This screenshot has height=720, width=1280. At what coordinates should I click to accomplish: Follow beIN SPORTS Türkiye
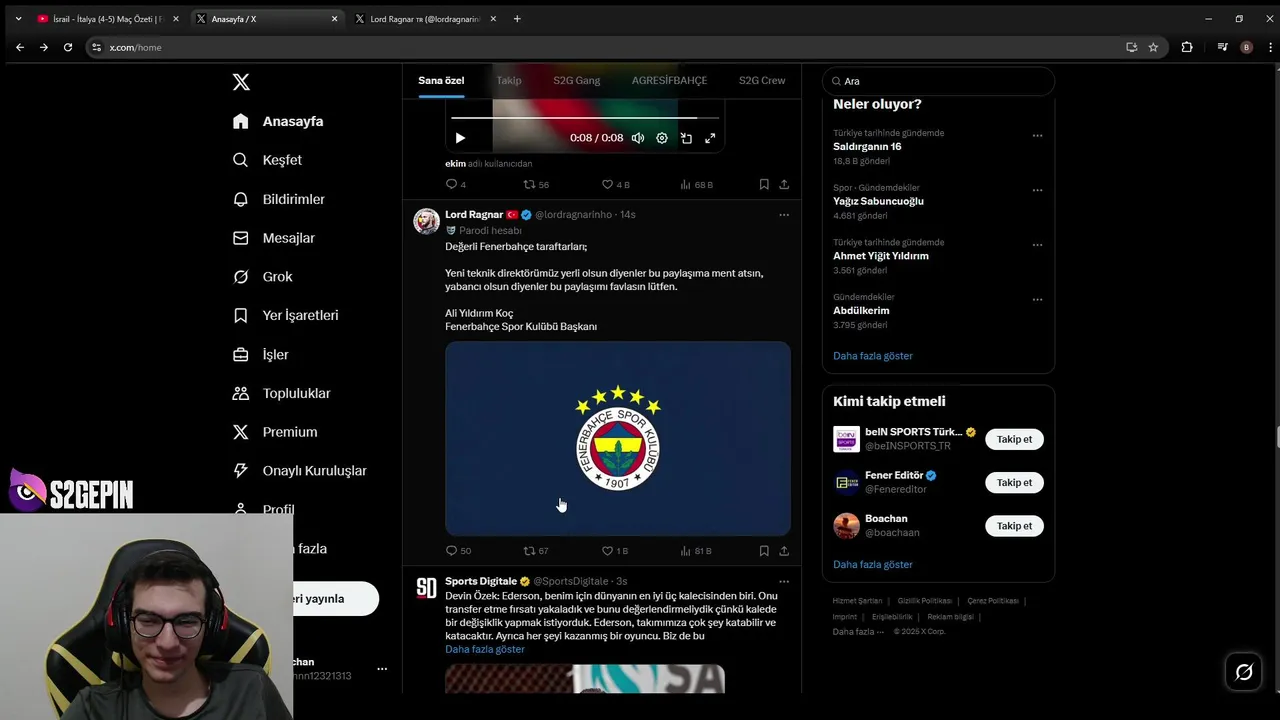1014,439
